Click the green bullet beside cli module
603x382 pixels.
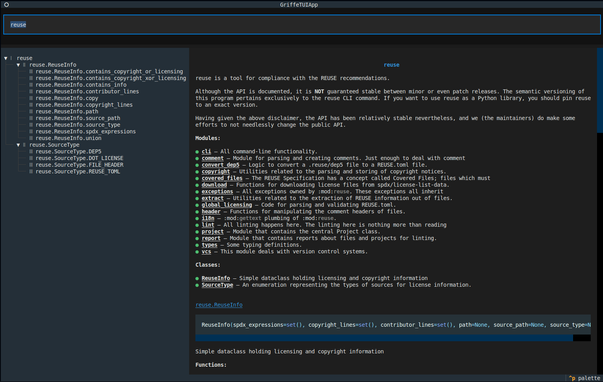pos(197,152)
